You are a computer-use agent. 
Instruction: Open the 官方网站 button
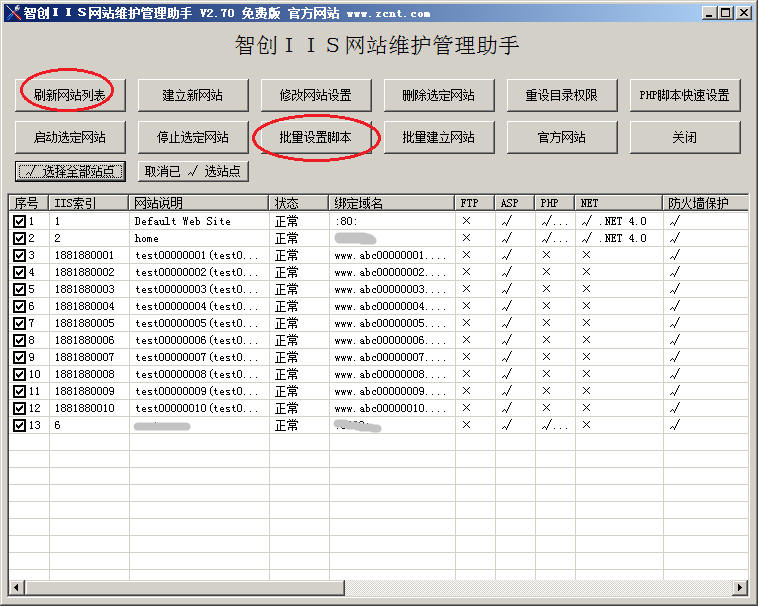click(562, 137)
